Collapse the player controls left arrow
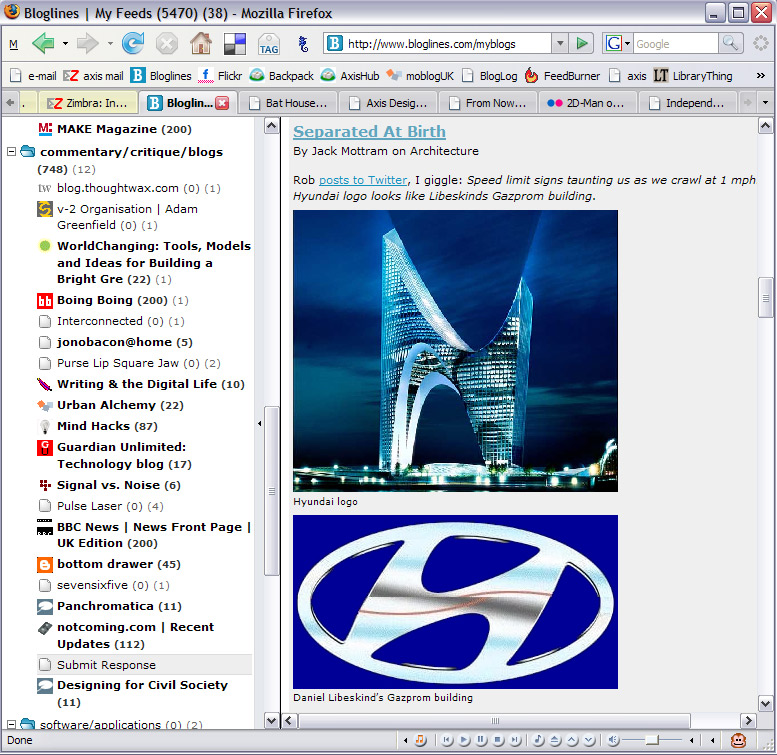 405,740
